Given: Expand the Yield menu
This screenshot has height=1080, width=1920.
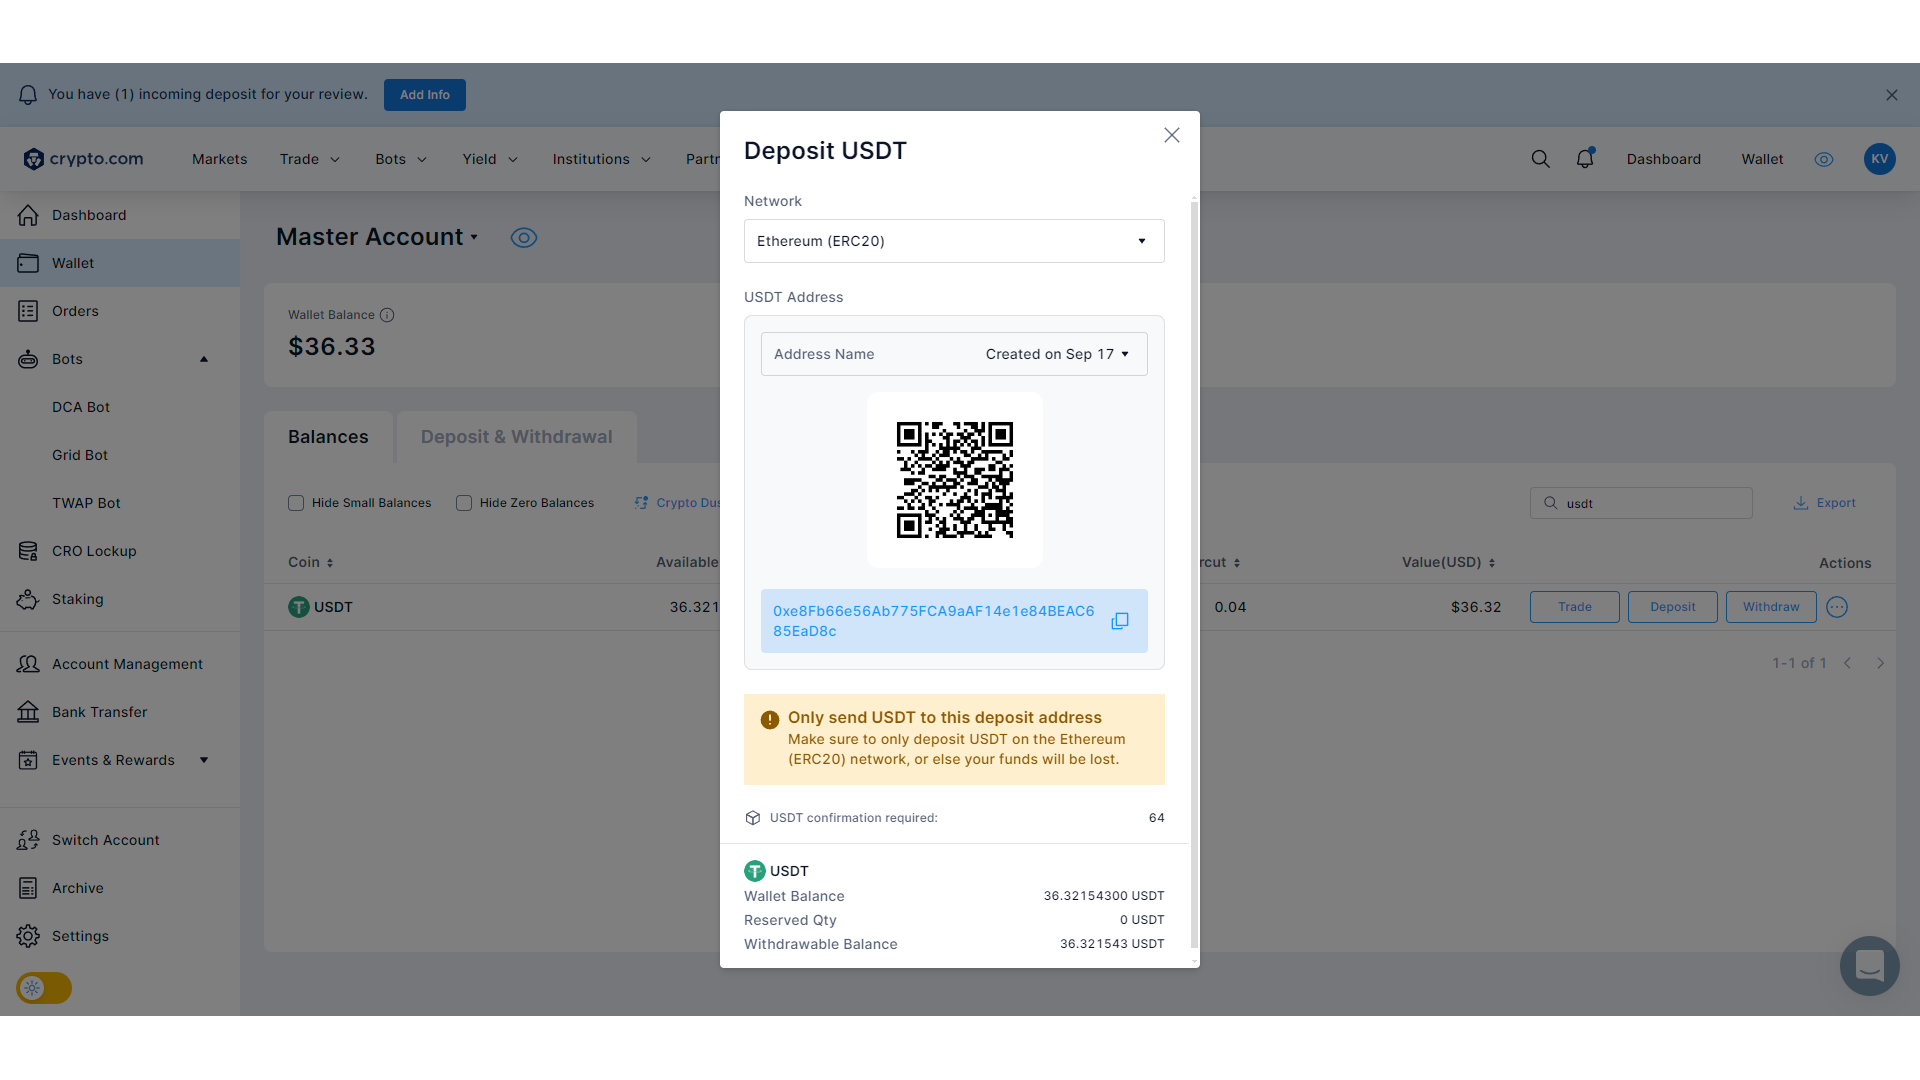Looking at the screenshot, I should (490, 159).
